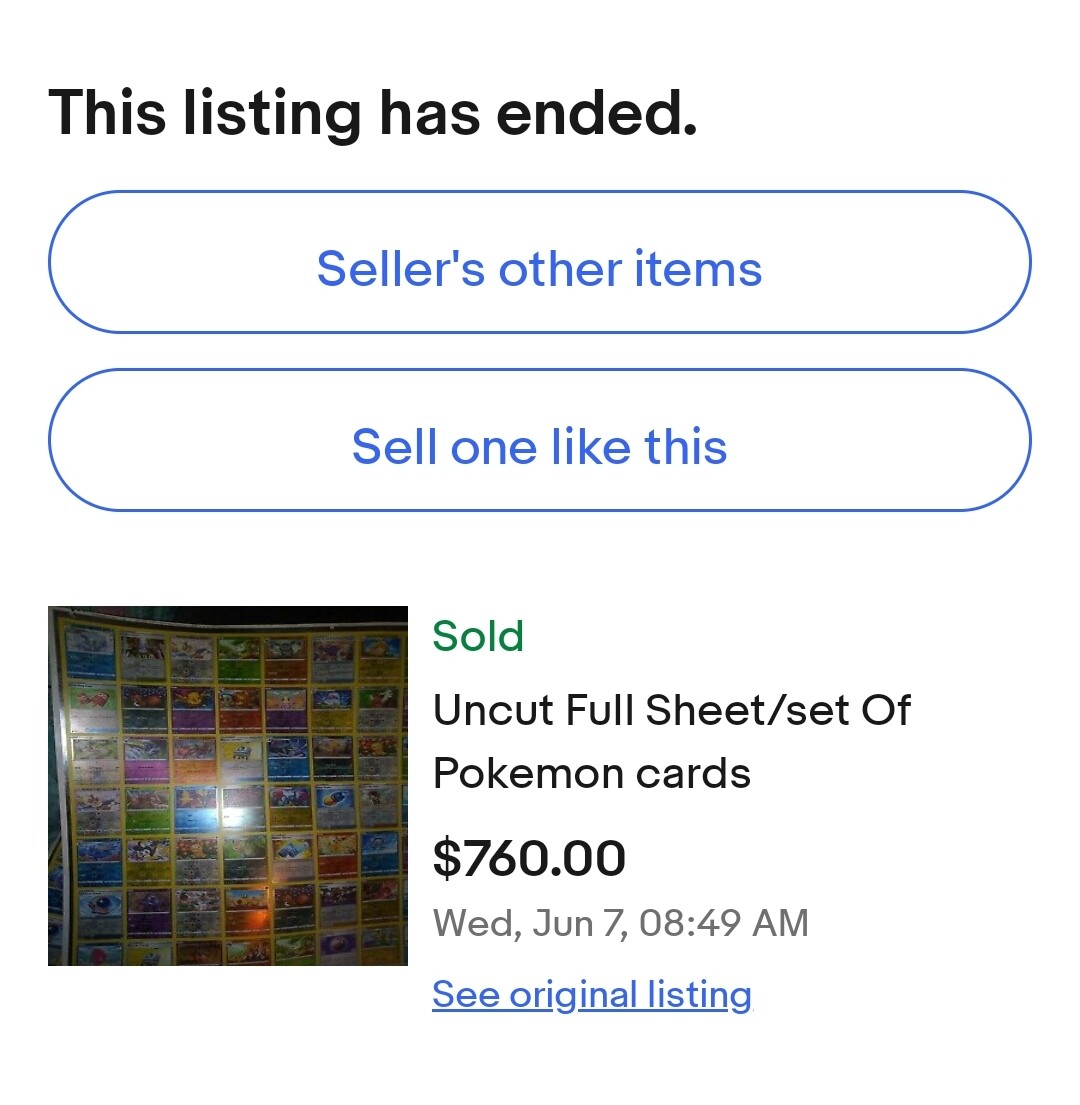The width and height of the screenshot is (1080, 1105).
Task: Enlarge the uncut card sheet photo
Action: coord(228,786)
